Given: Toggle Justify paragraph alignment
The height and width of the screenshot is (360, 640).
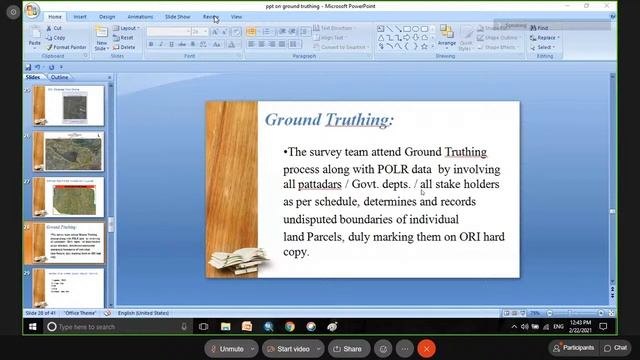Looking at the screenshot, I should click(x=282, y=44).
